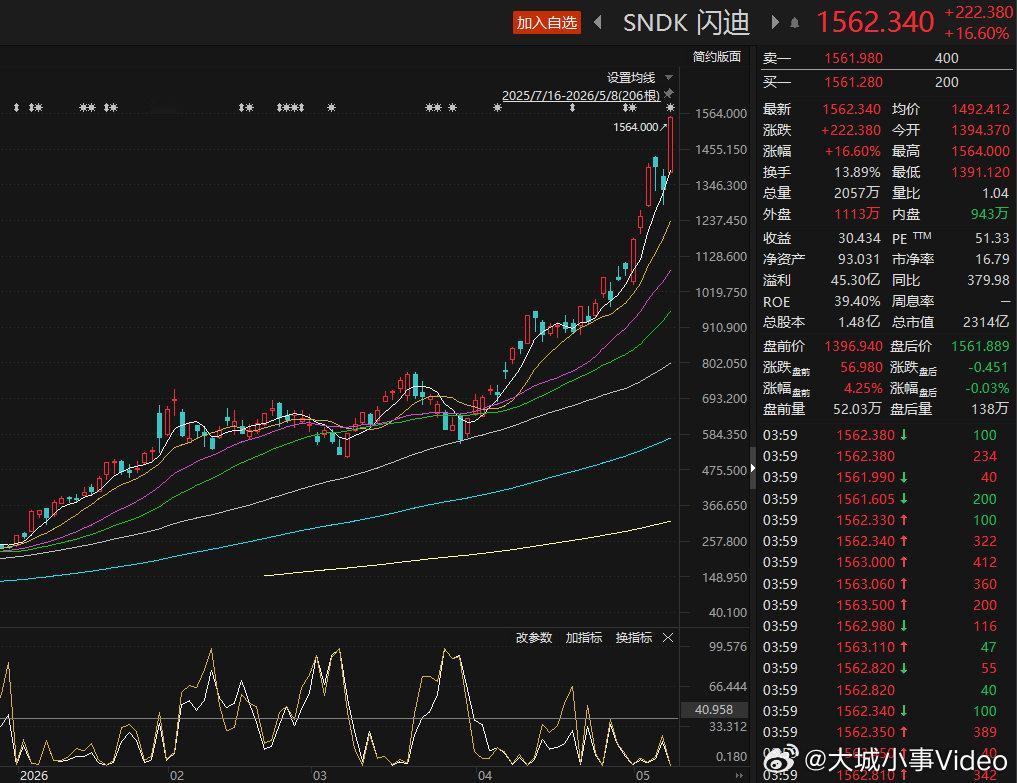Image resolution: width=1017 pixels, height=783 pixels.
Task: Pin the chart range with pushpin icon
Action: (x=669, y=94)
